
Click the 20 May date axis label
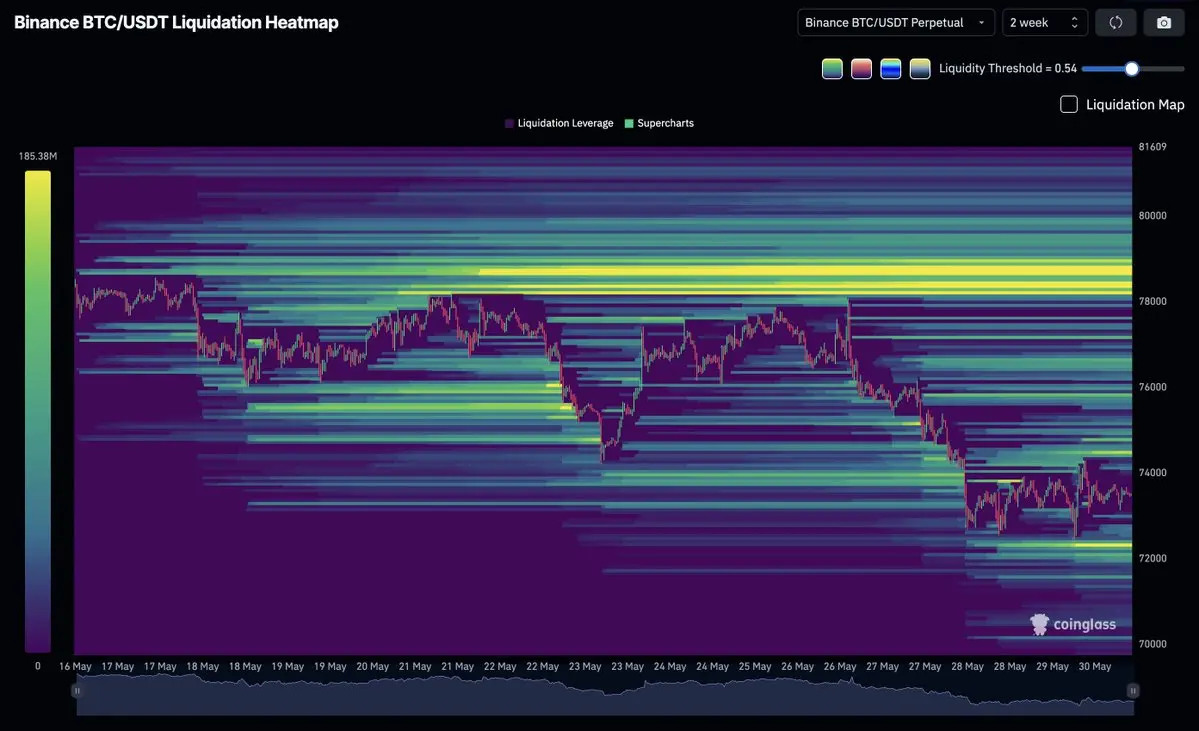click(372, 667)
